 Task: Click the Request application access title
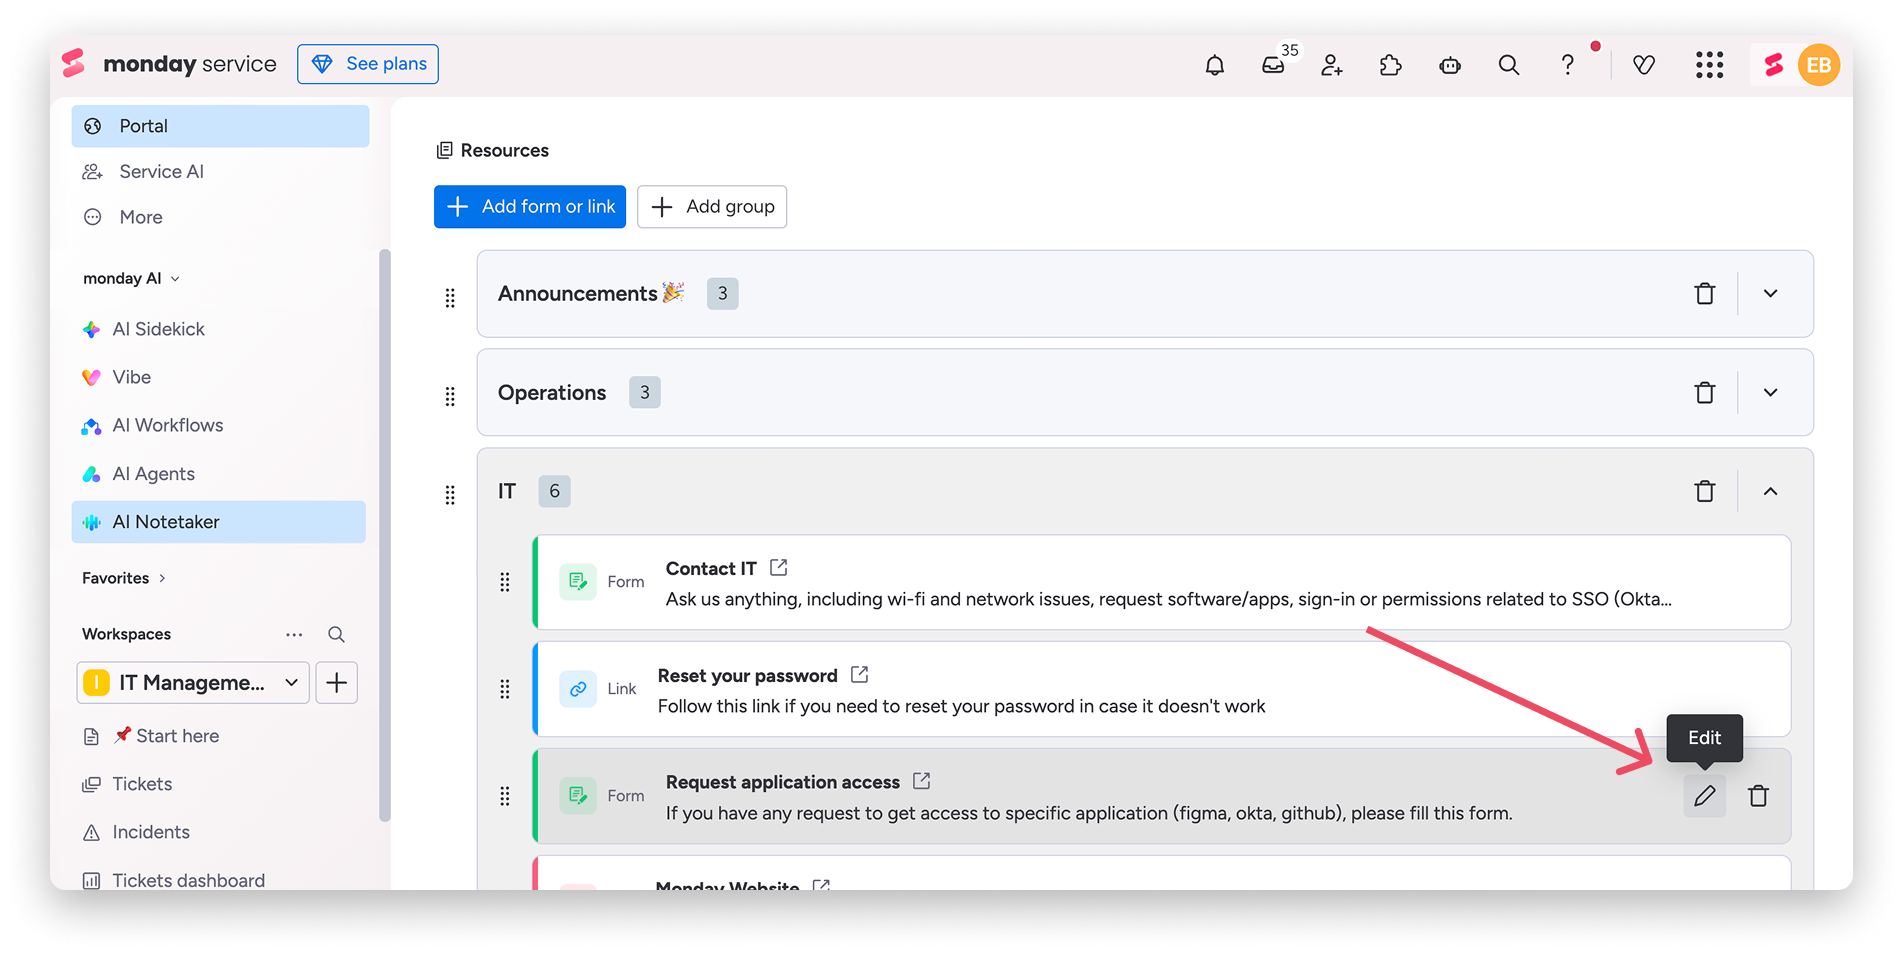pyautogui.click(x=783, y=781)
